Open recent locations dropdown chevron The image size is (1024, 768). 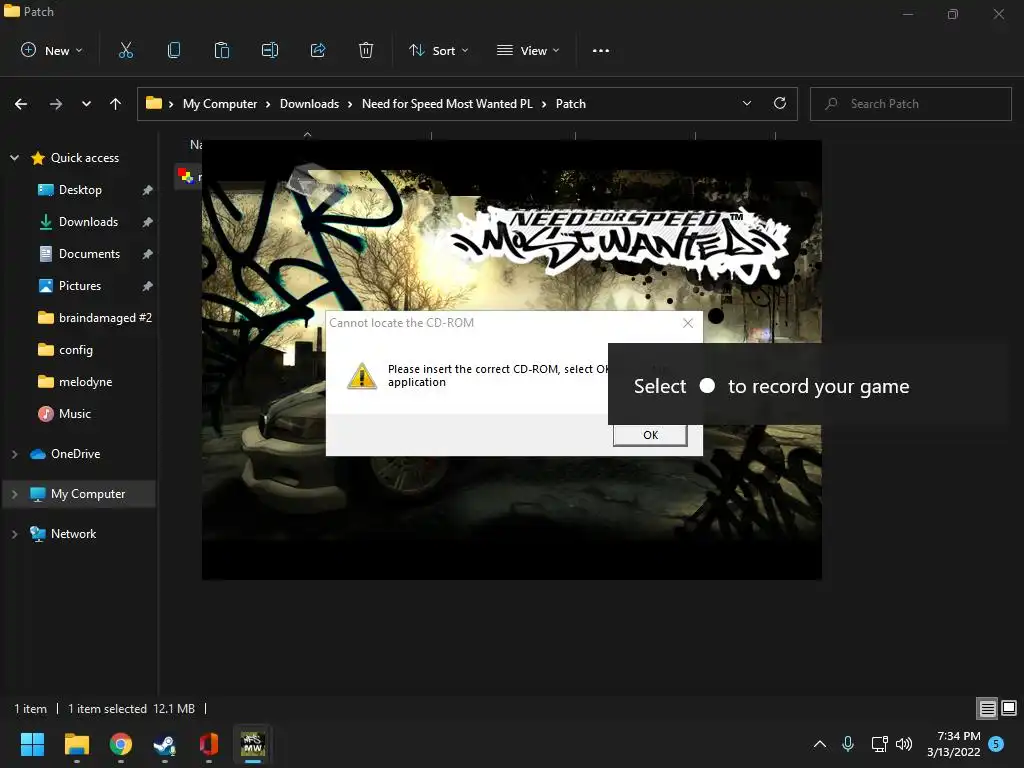click(86, 104)
